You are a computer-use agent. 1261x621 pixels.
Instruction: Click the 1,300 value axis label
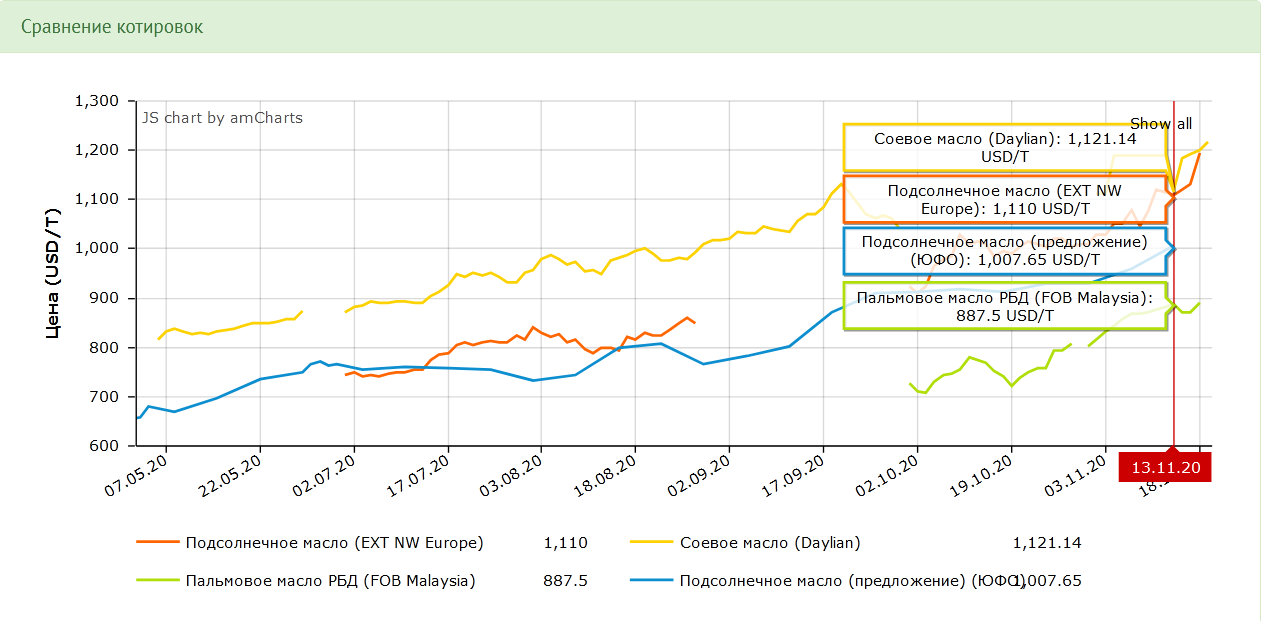click(x=97, y=101)
